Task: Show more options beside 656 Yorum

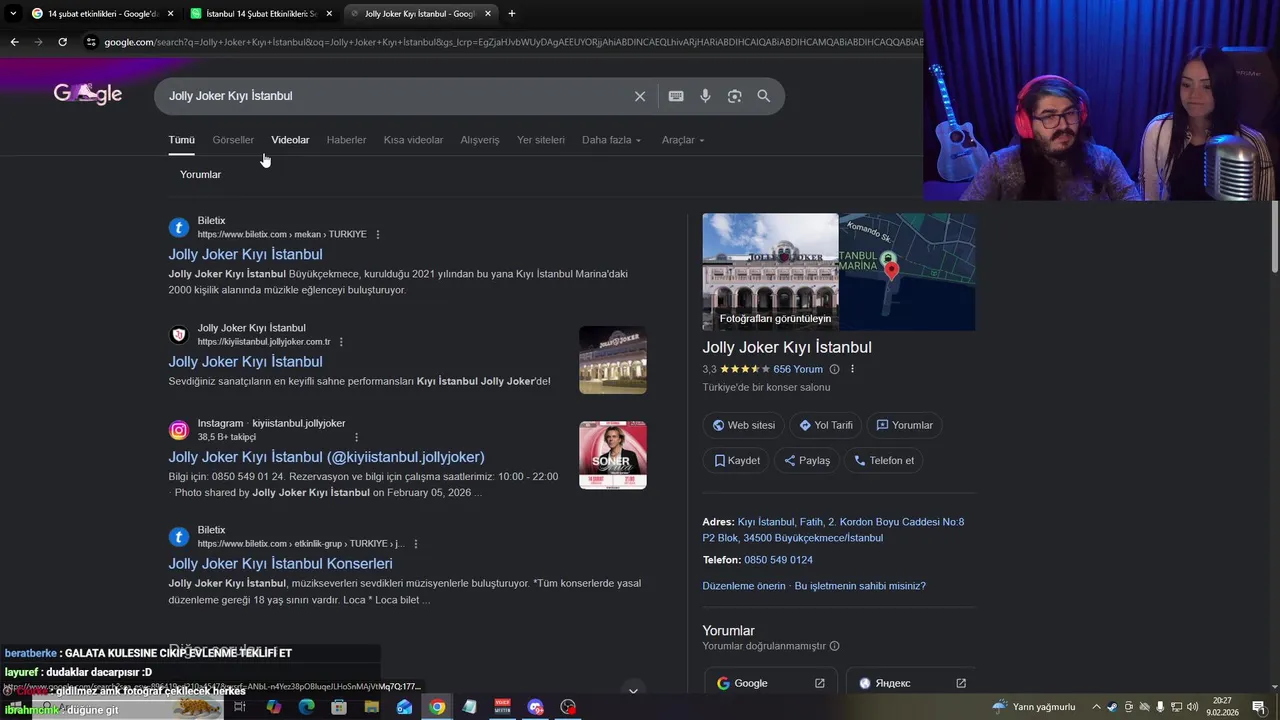Action: tap(852, 369)
